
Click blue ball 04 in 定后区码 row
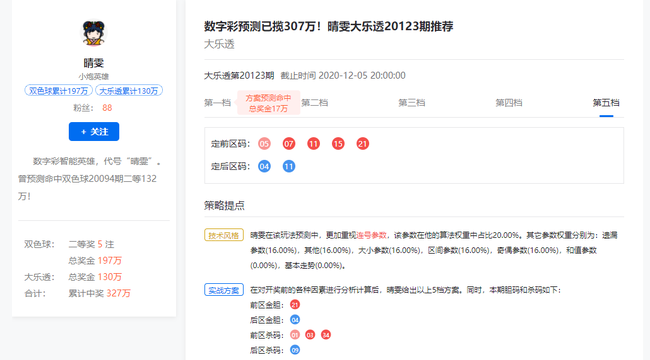[x=264, y=166]
